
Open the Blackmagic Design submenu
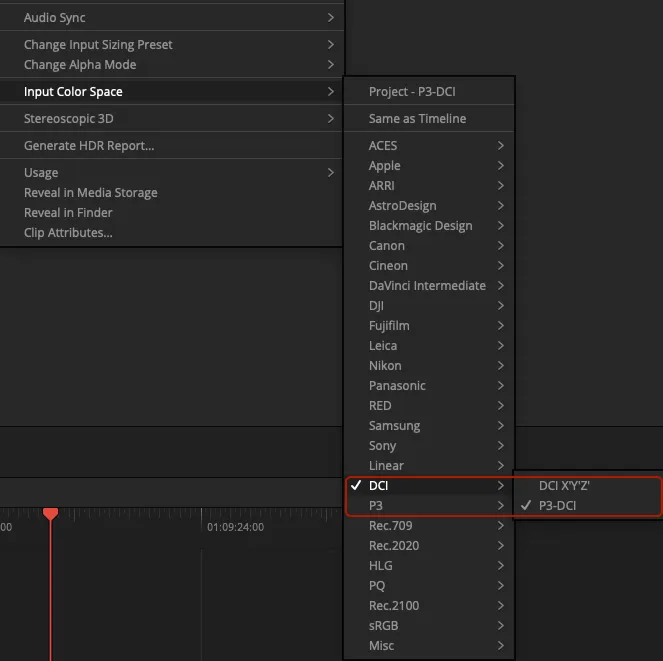click(420, 226)
